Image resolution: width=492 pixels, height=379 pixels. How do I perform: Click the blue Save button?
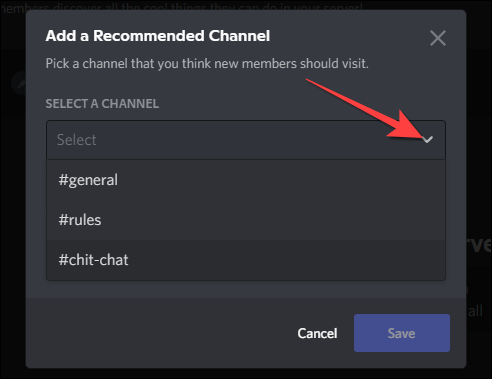(x=402, y=333)
